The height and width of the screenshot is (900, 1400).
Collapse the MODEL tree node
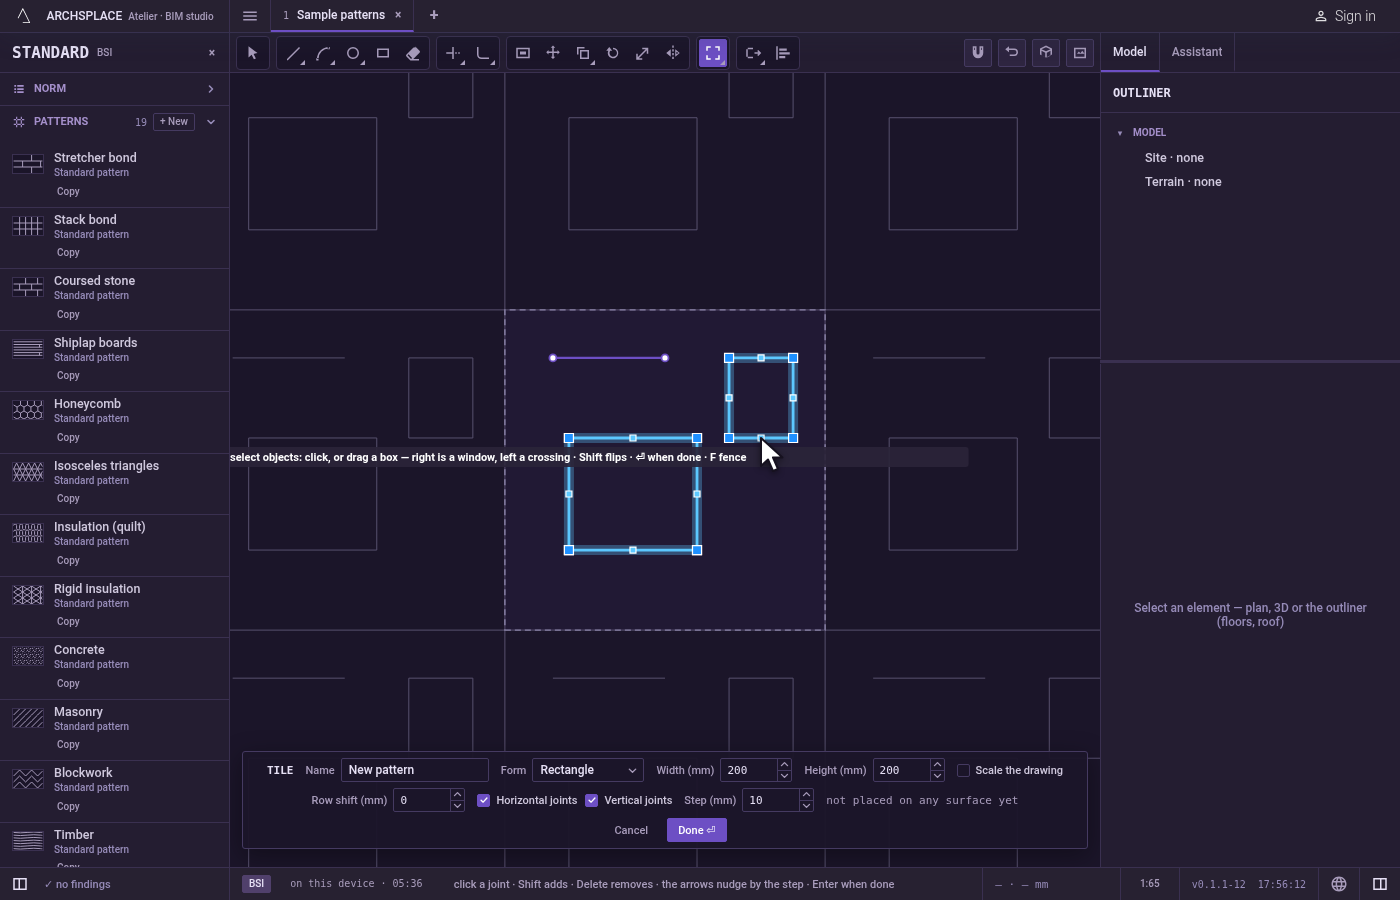tap(1120, 133)
